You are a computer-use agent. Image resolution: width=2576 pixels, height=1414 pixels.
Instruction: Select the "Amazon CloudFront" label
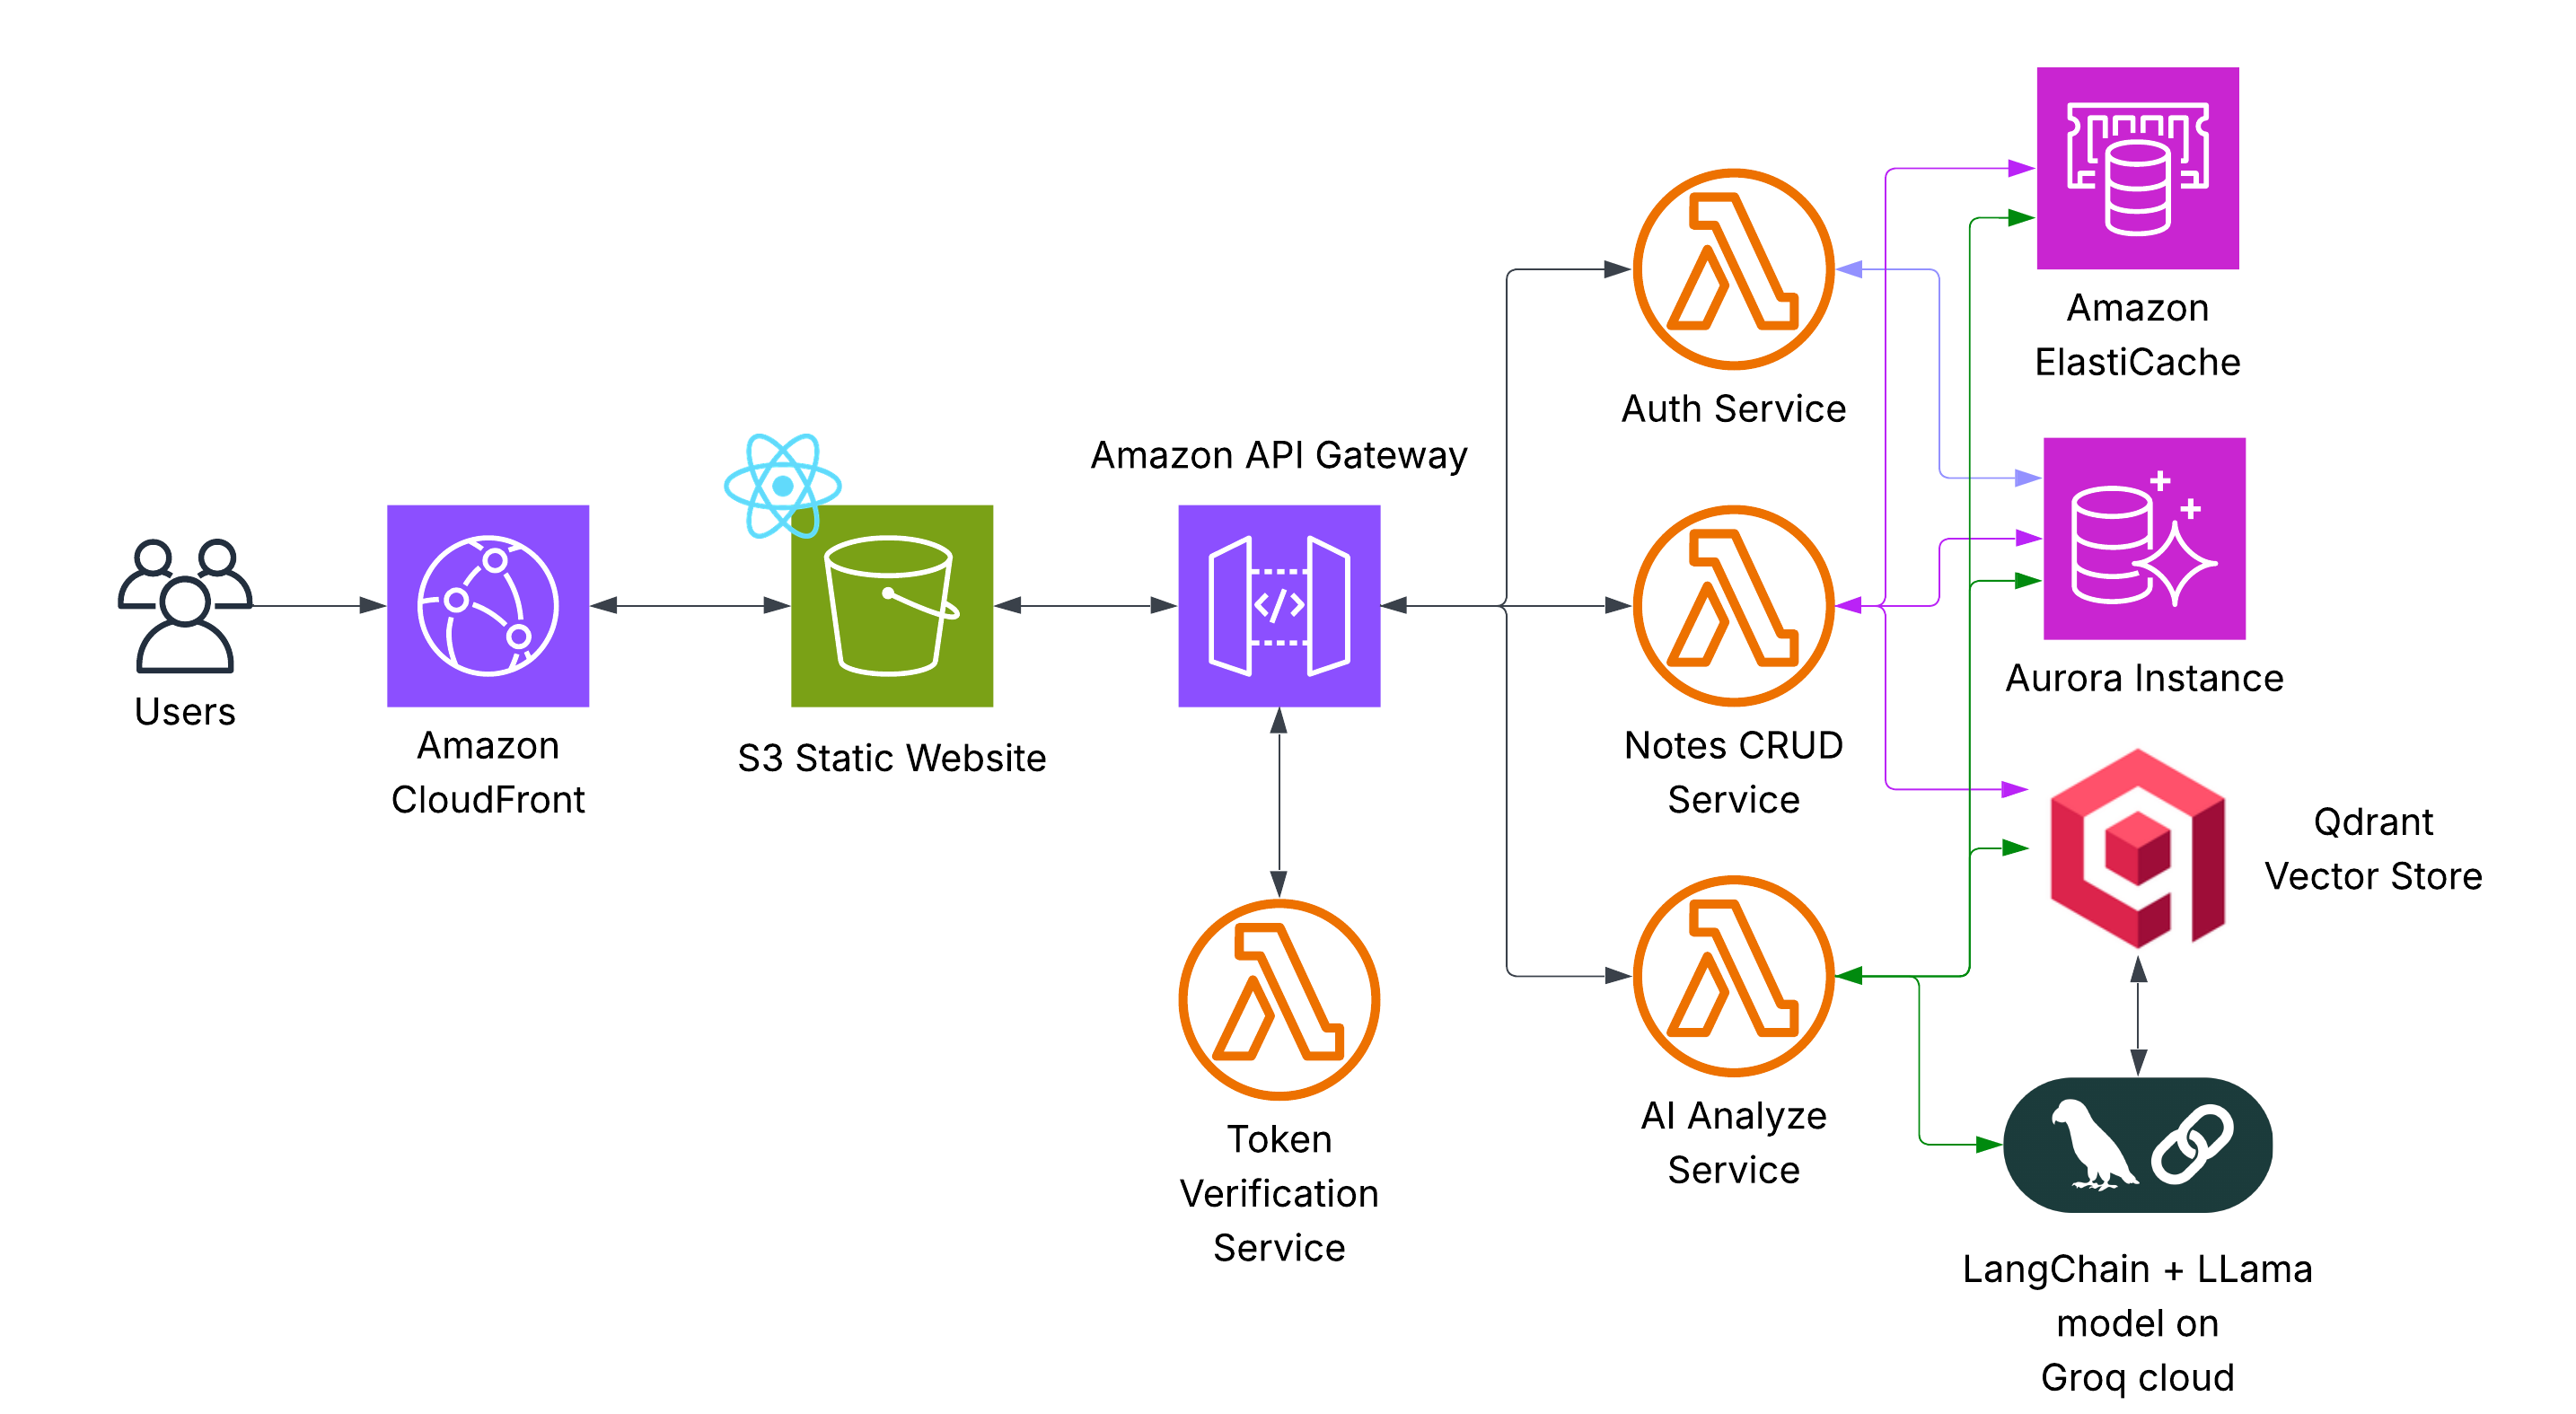point(488,772)
